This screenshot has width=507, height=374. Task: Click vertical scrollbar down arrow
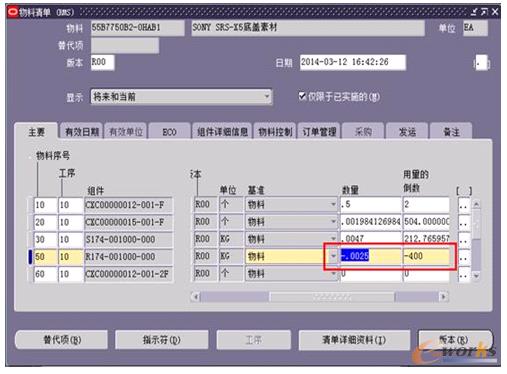[x=477, y=275]
